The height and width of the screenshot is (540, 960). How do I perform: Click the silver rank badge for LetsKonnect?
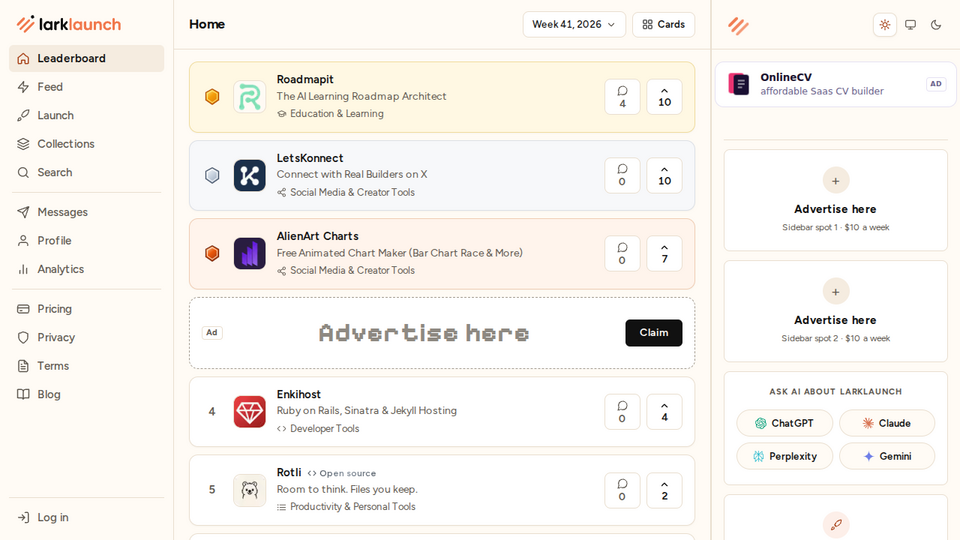[x=212, y=175]
